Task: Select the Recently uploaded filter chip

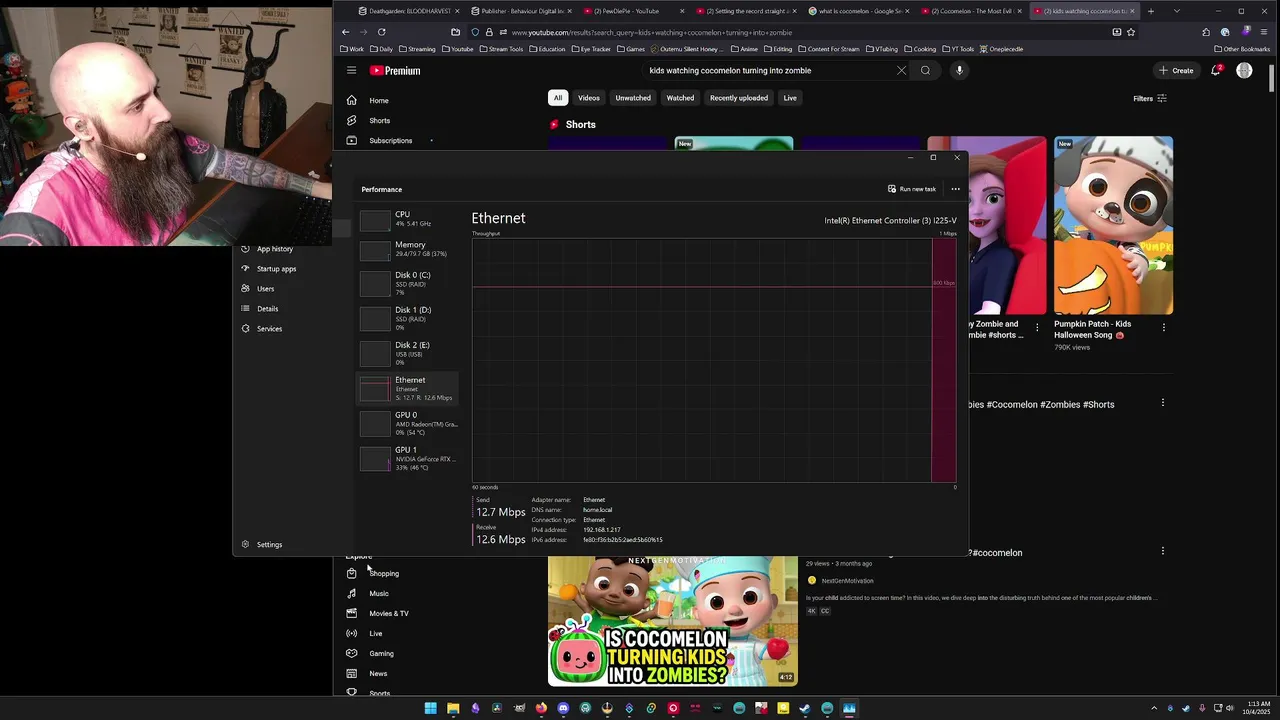Action: point(739,98)
